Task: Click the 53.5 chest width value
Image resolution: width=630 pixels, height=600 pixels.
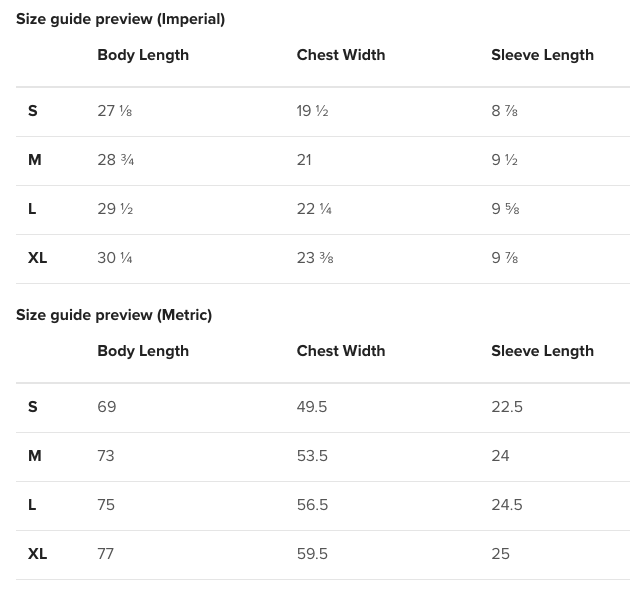Action: [312, 456]
